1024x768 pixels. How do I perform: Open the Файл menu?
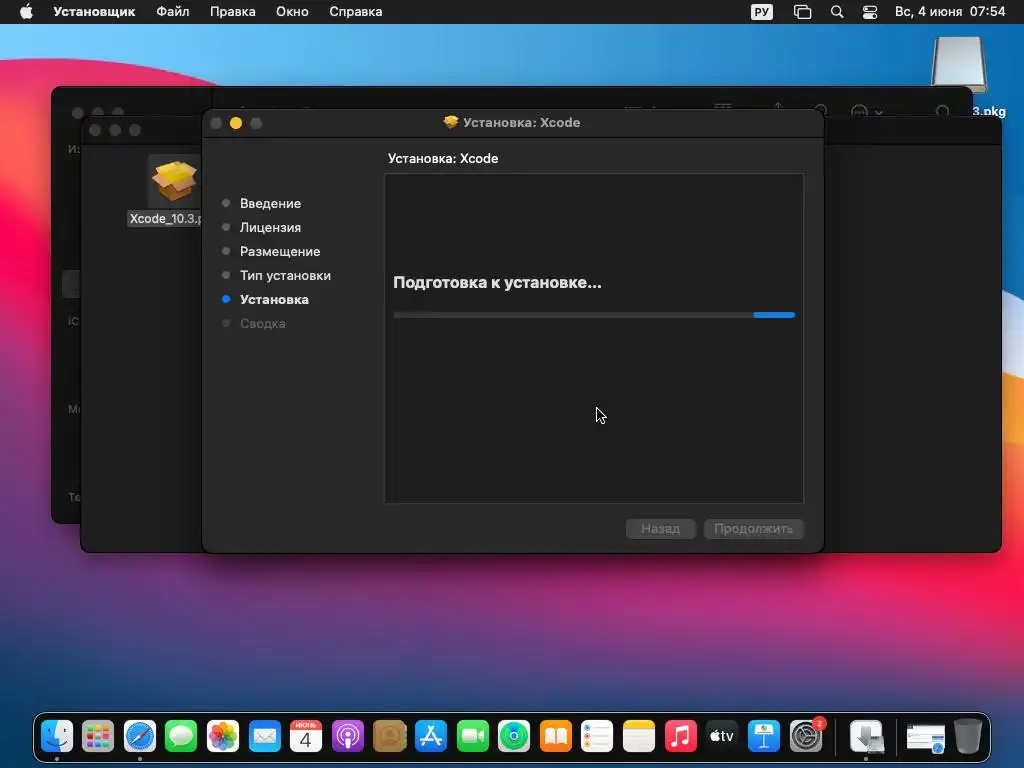[x=172, y=12]
